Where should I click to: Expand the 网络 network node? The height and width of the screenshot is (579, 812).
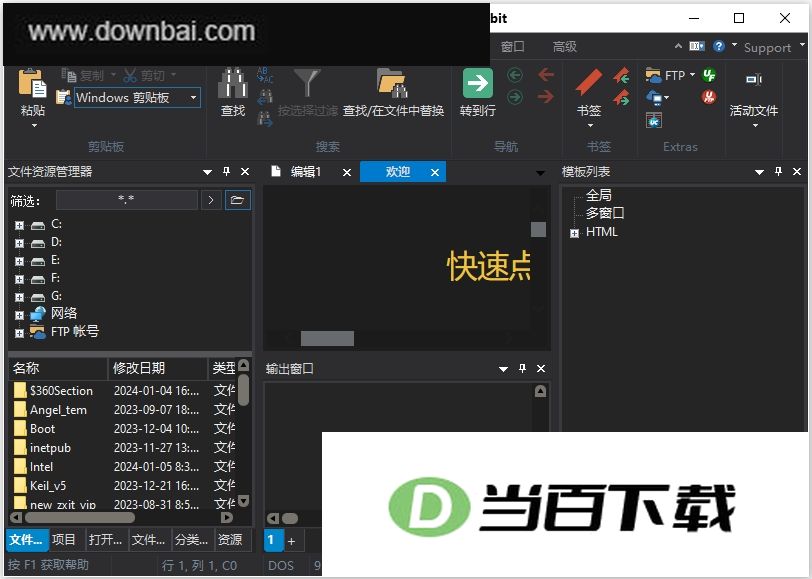(x=19, y=315)
